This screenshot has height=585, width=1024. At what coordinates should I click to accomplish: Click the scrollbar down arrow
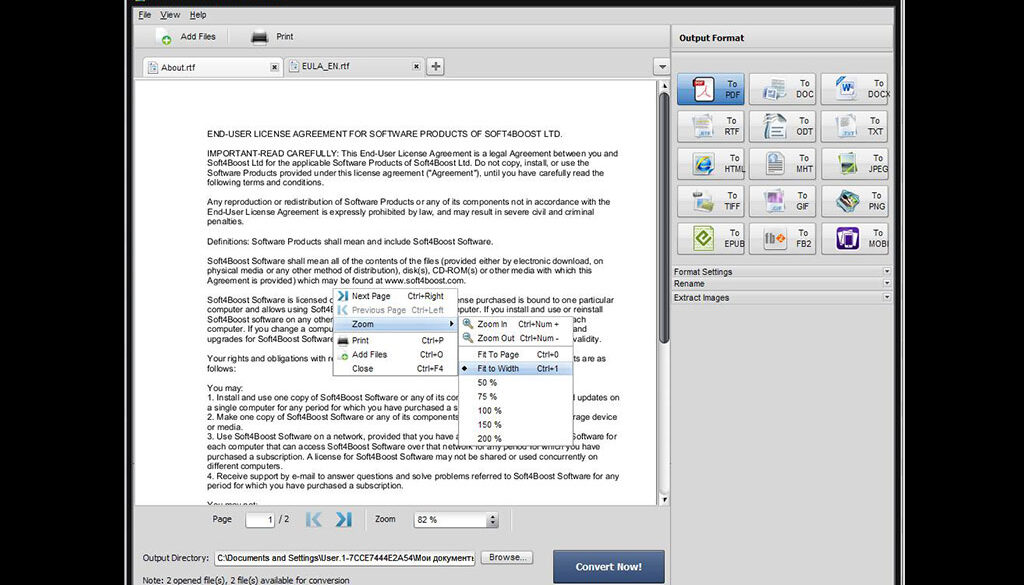(x=664, y=500)
